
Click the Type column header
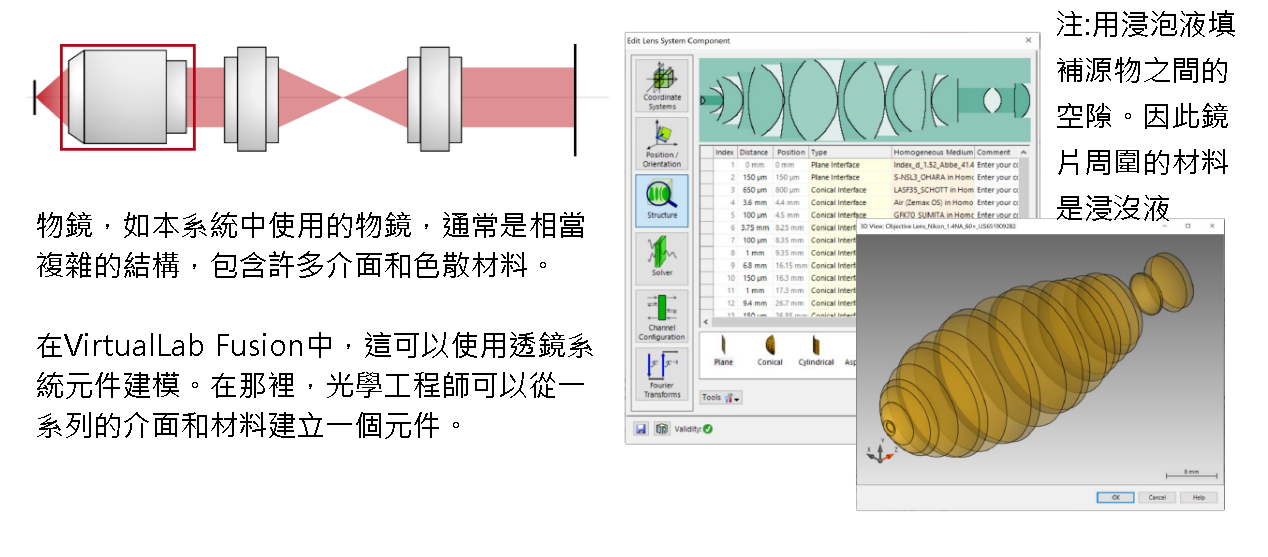coord(849,152)
